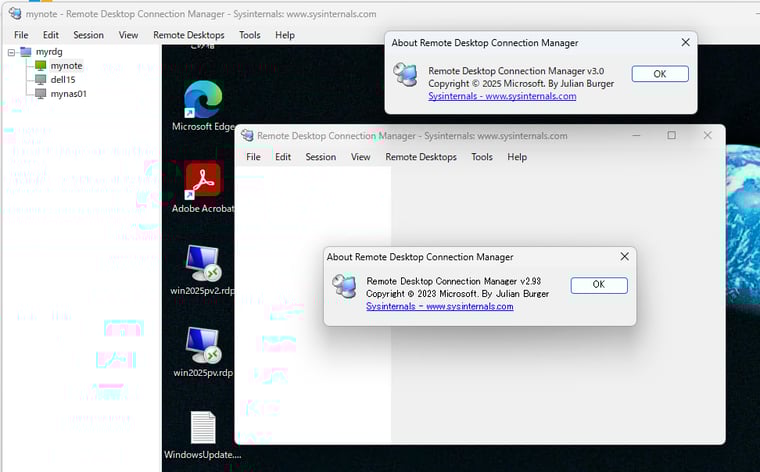Collapse the myrdg tree group
The height and width of the screenshot is (472, 760).
11,52
